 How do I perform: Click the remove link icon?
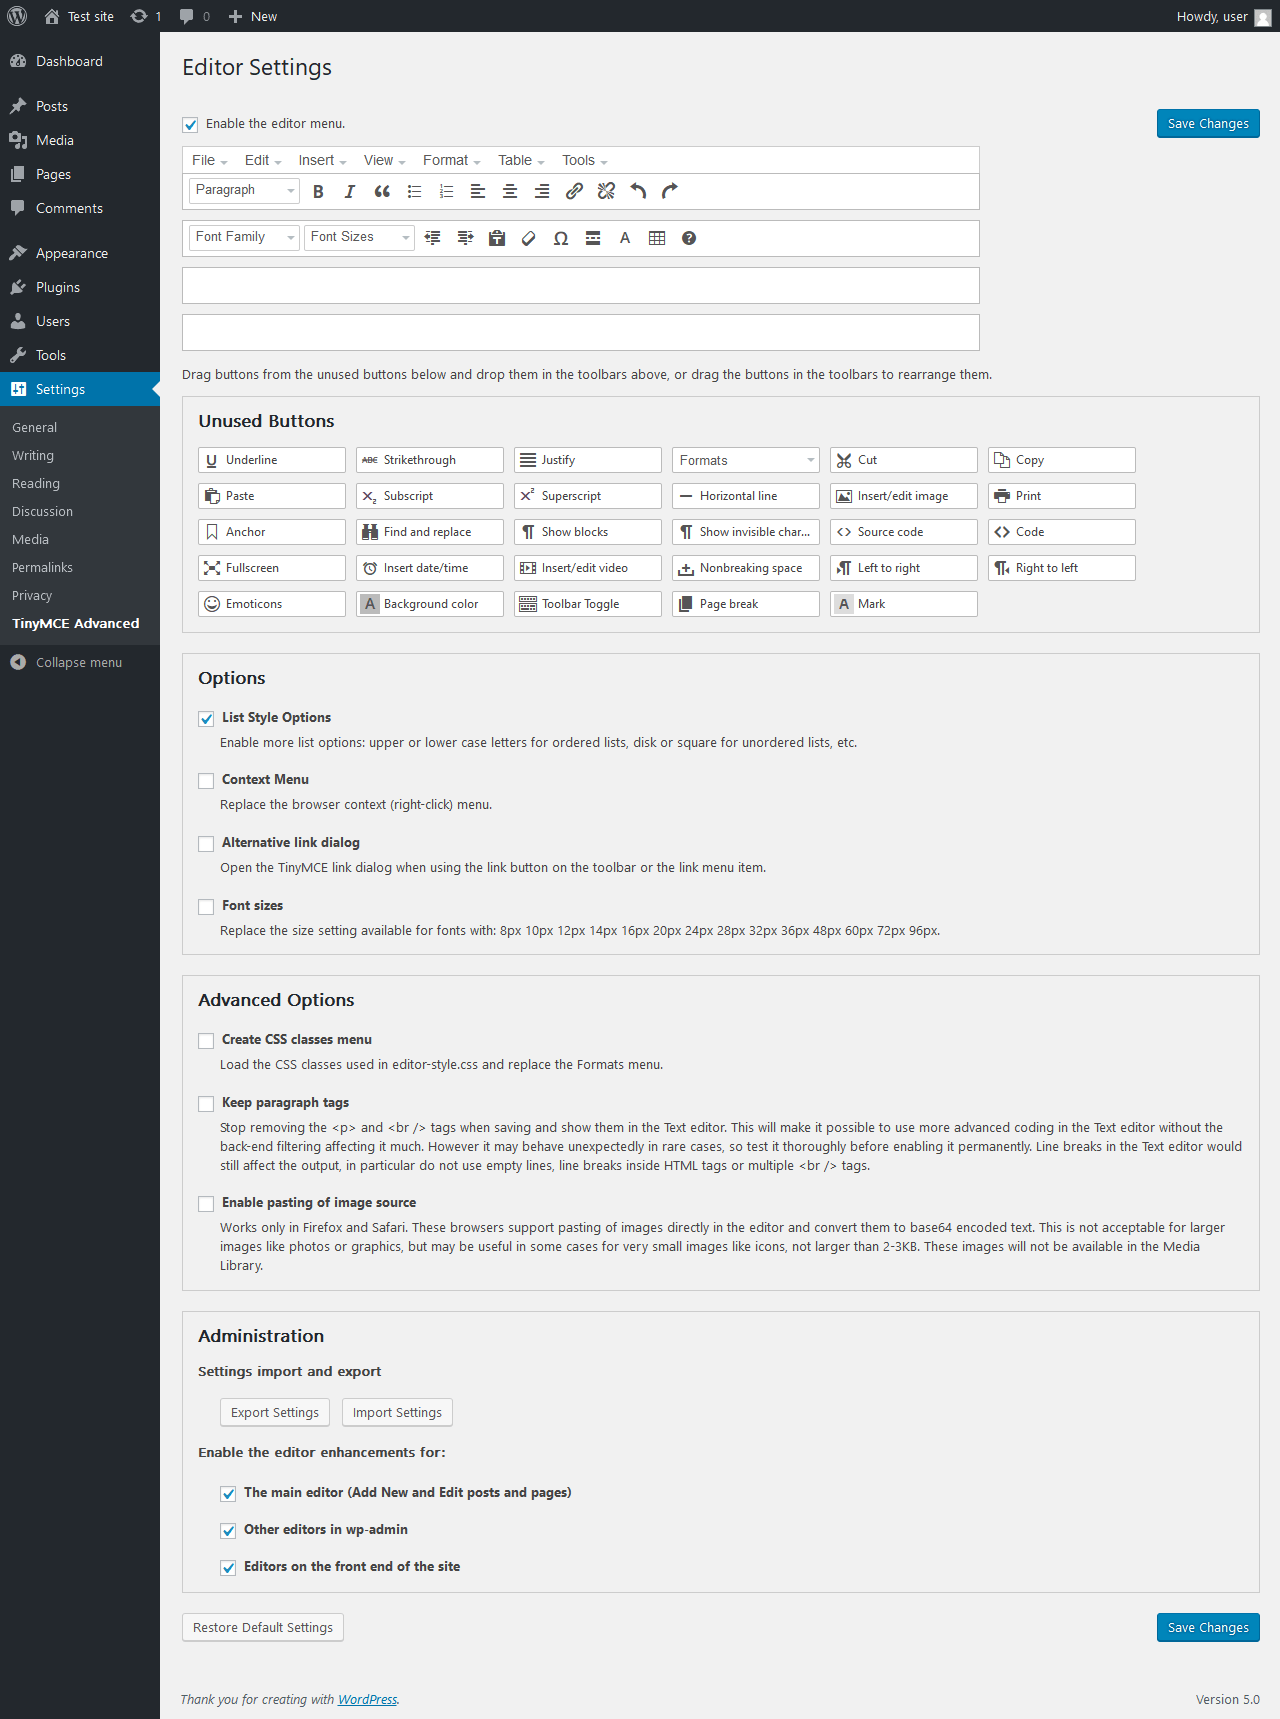click(606, 191)
